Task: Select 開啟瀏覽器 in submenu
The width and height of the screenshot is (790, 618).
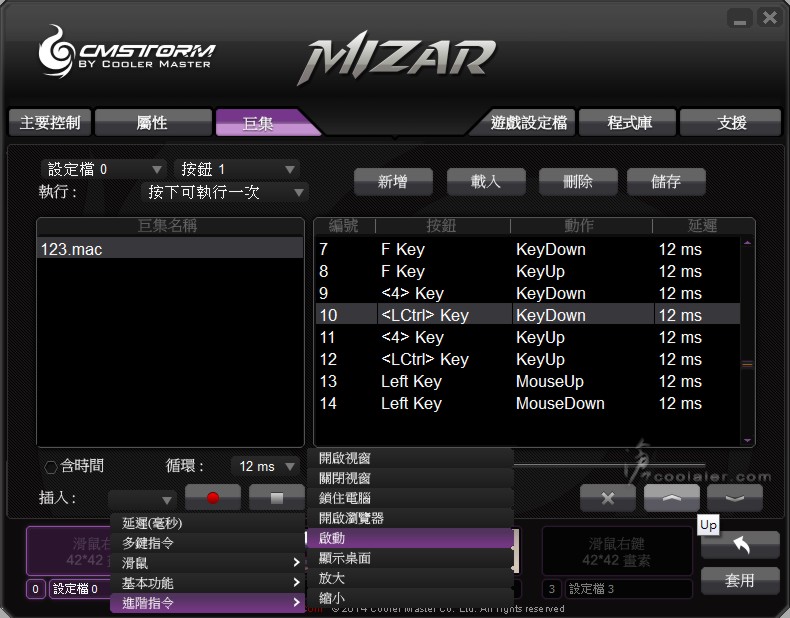Action: coord(410,518)
